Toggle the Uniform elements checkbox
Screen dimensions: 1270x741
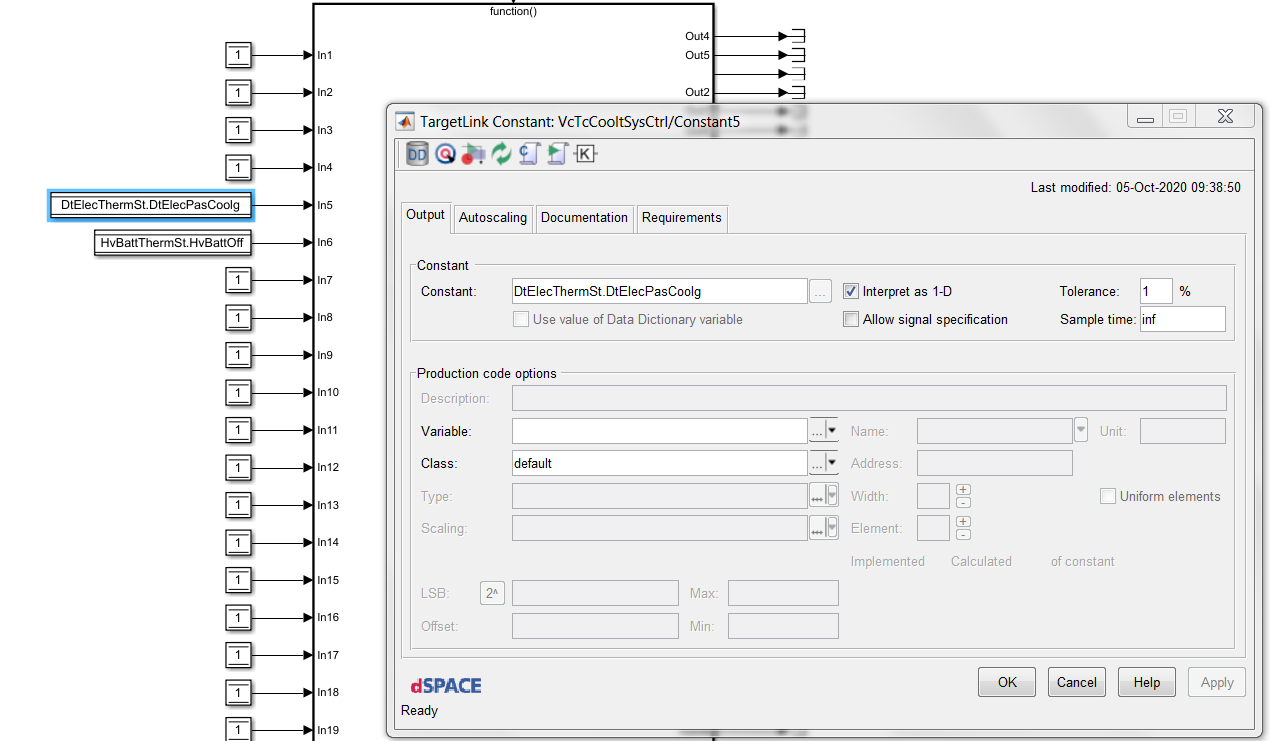click(1108, 496)
